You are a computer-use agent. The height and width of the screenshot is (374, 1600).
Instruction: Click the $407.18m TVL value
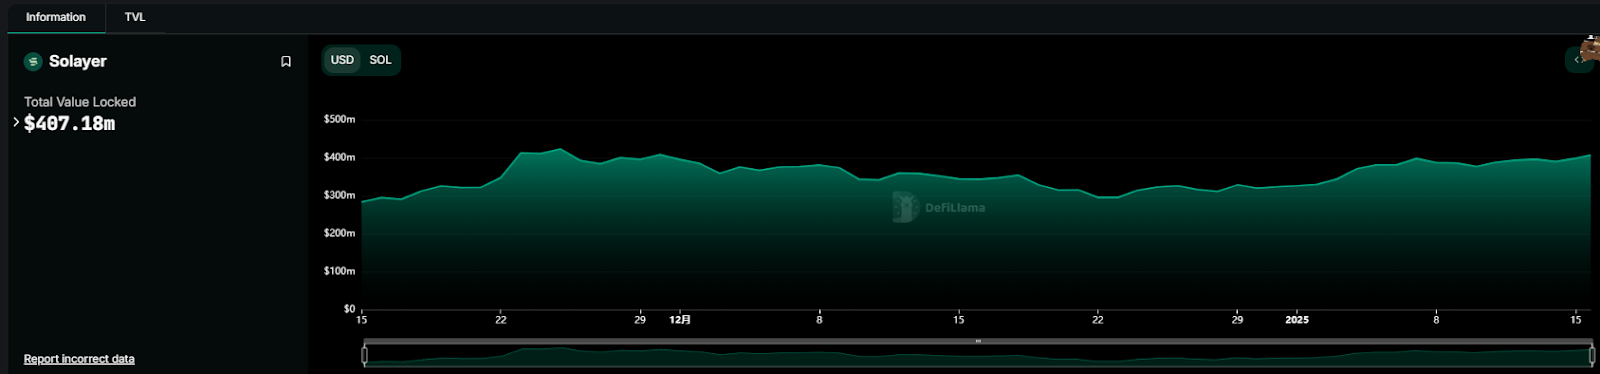[x=70, y=124]
